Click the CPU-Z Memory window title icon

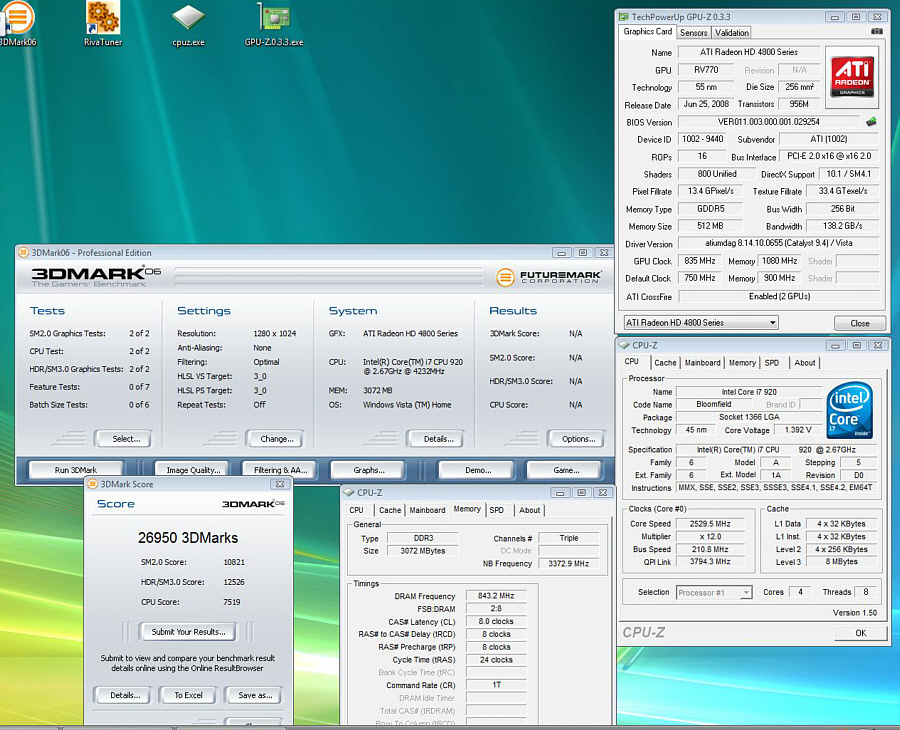[348, 492]
